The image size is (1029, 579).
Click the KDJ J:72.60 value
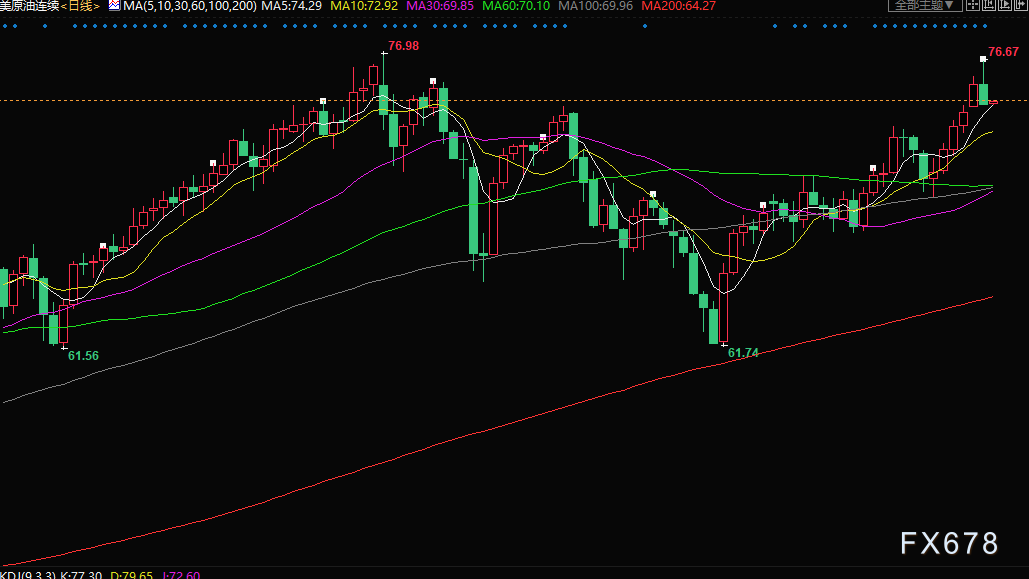(x=181, y=575)
